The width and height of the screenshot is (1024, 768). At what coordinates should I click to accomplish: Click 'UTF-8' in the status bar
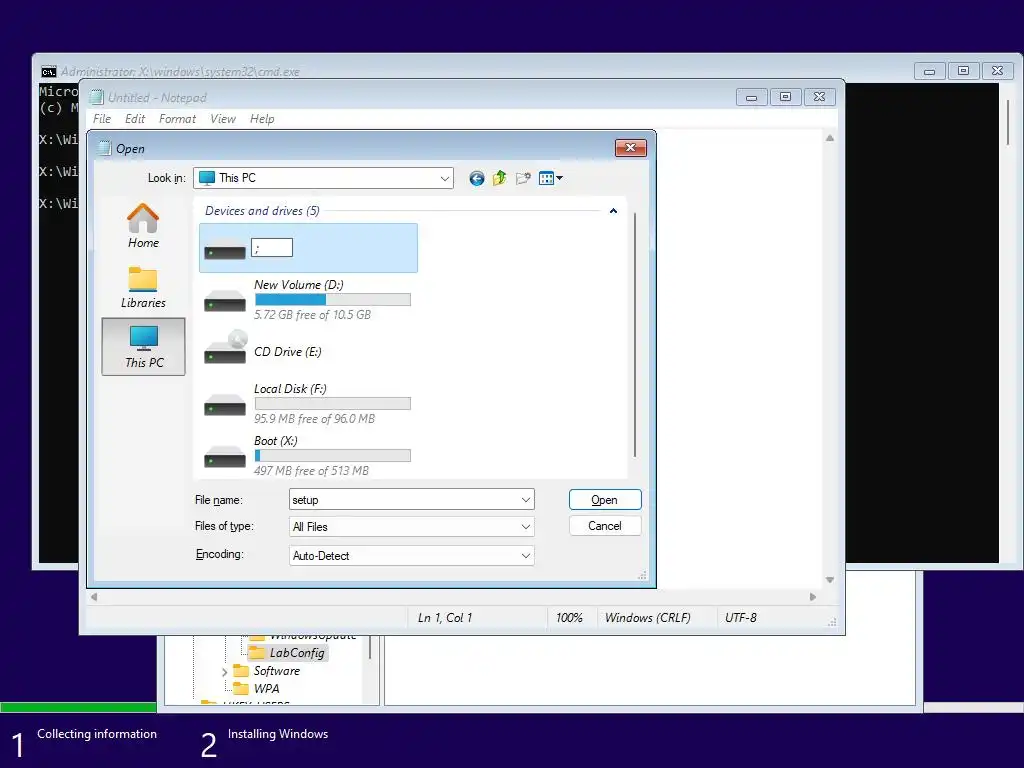click(x=741, y=618)
